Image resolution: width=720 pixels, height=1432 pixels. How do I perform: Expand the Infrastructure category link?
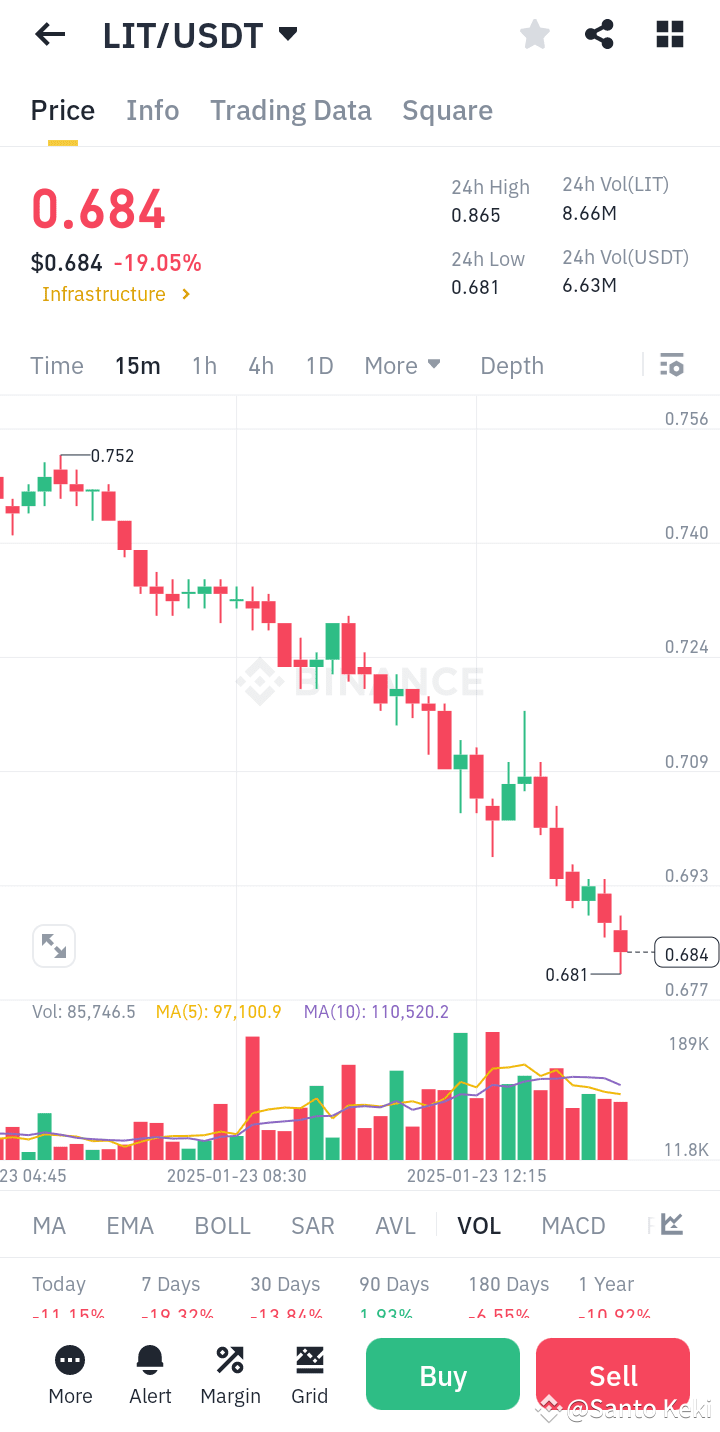click(117, 294)
